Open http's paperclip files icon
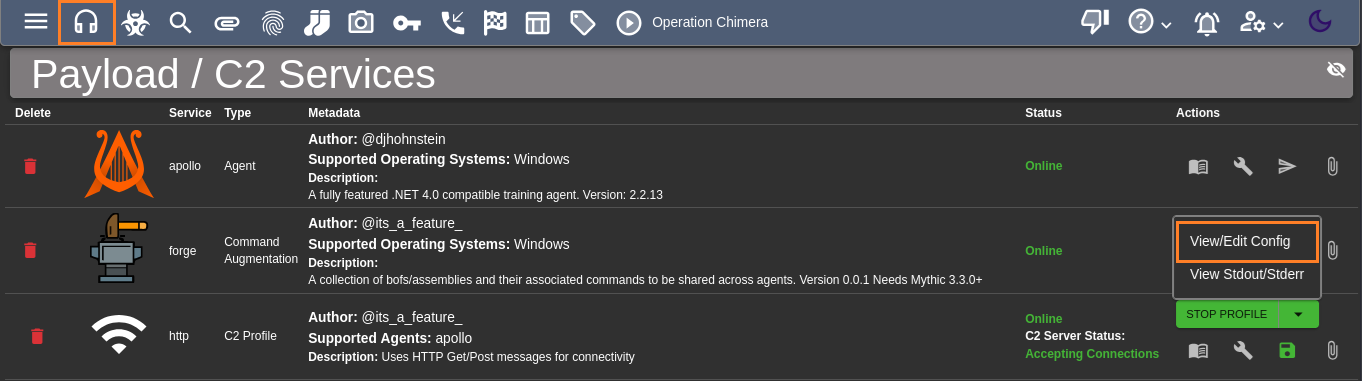Image resolution: width=1362 pixels, height=381 pixels. tap(1332, 350)
